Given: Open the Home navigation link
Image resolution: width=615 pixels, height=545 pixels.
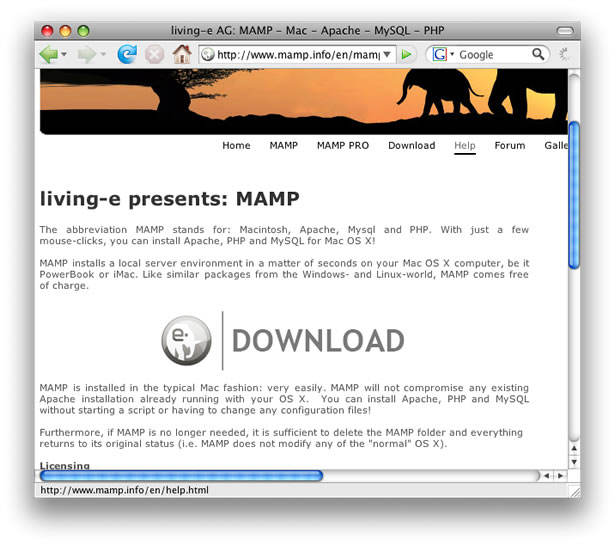Looking at the screenshot, I should point(236,145).
